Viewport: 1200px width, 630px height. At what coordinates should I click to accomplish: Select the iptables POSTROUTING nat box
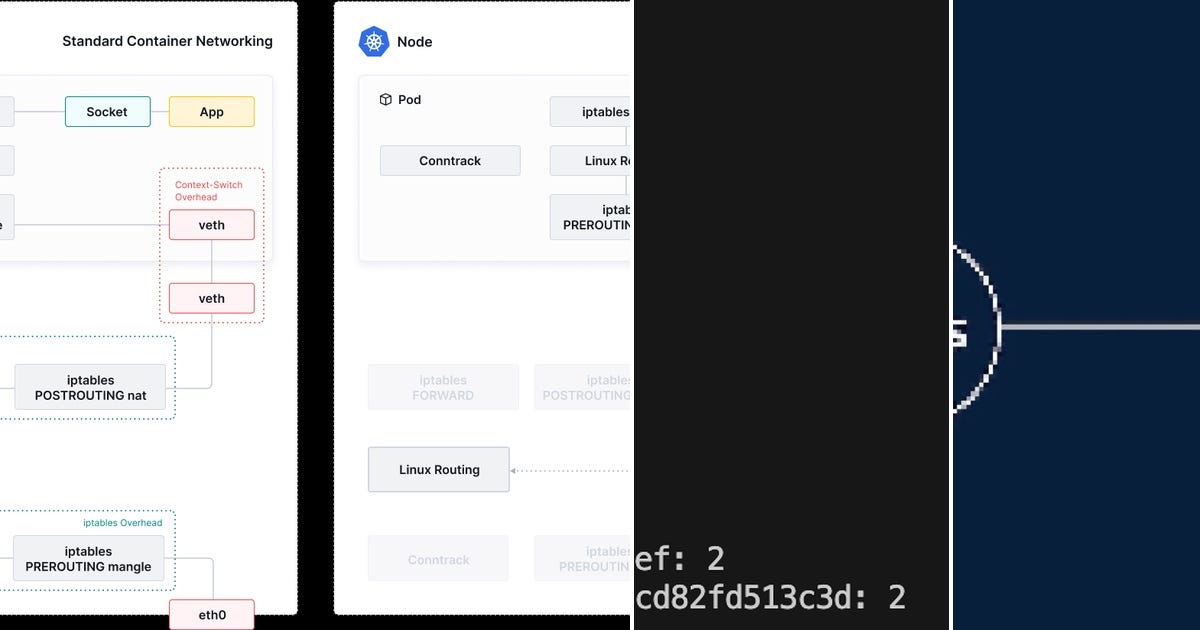click(90, 387)
